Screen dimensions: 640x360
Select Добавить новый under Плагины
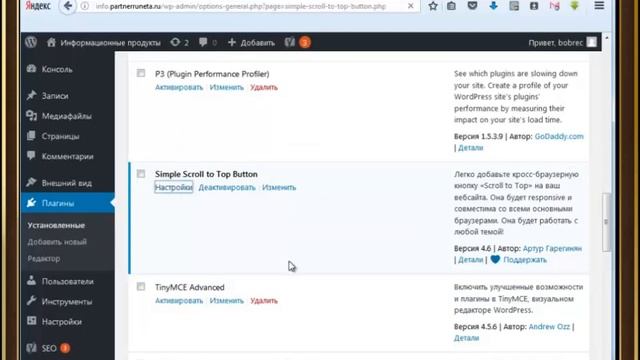click(x=57, y=242)
